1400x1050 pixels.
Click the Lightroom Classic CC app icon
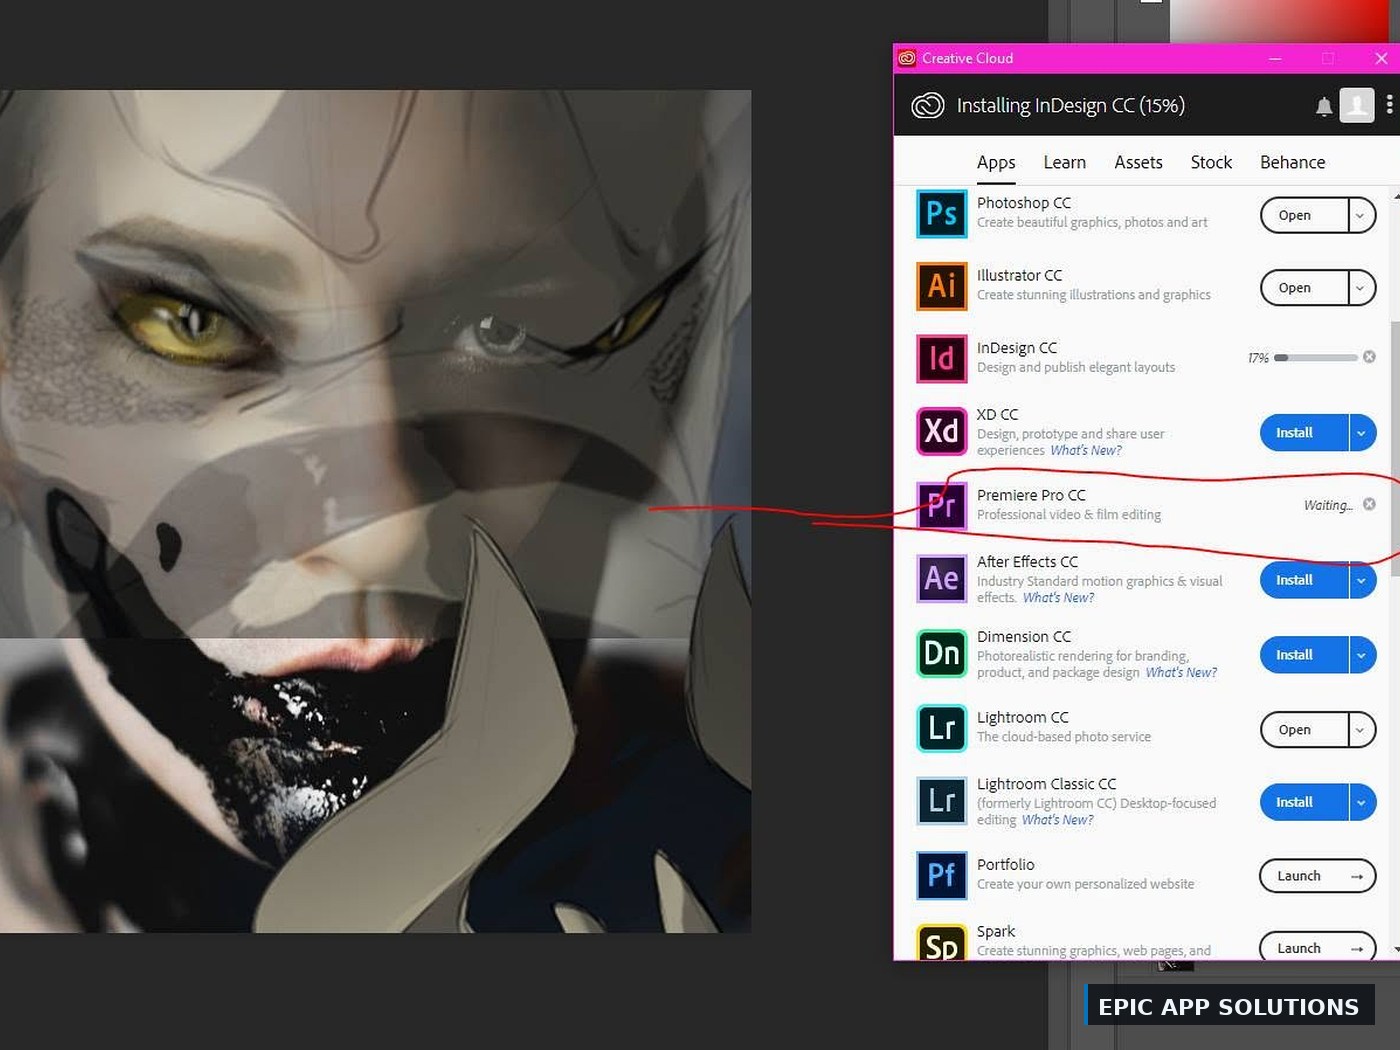[941, 801]
